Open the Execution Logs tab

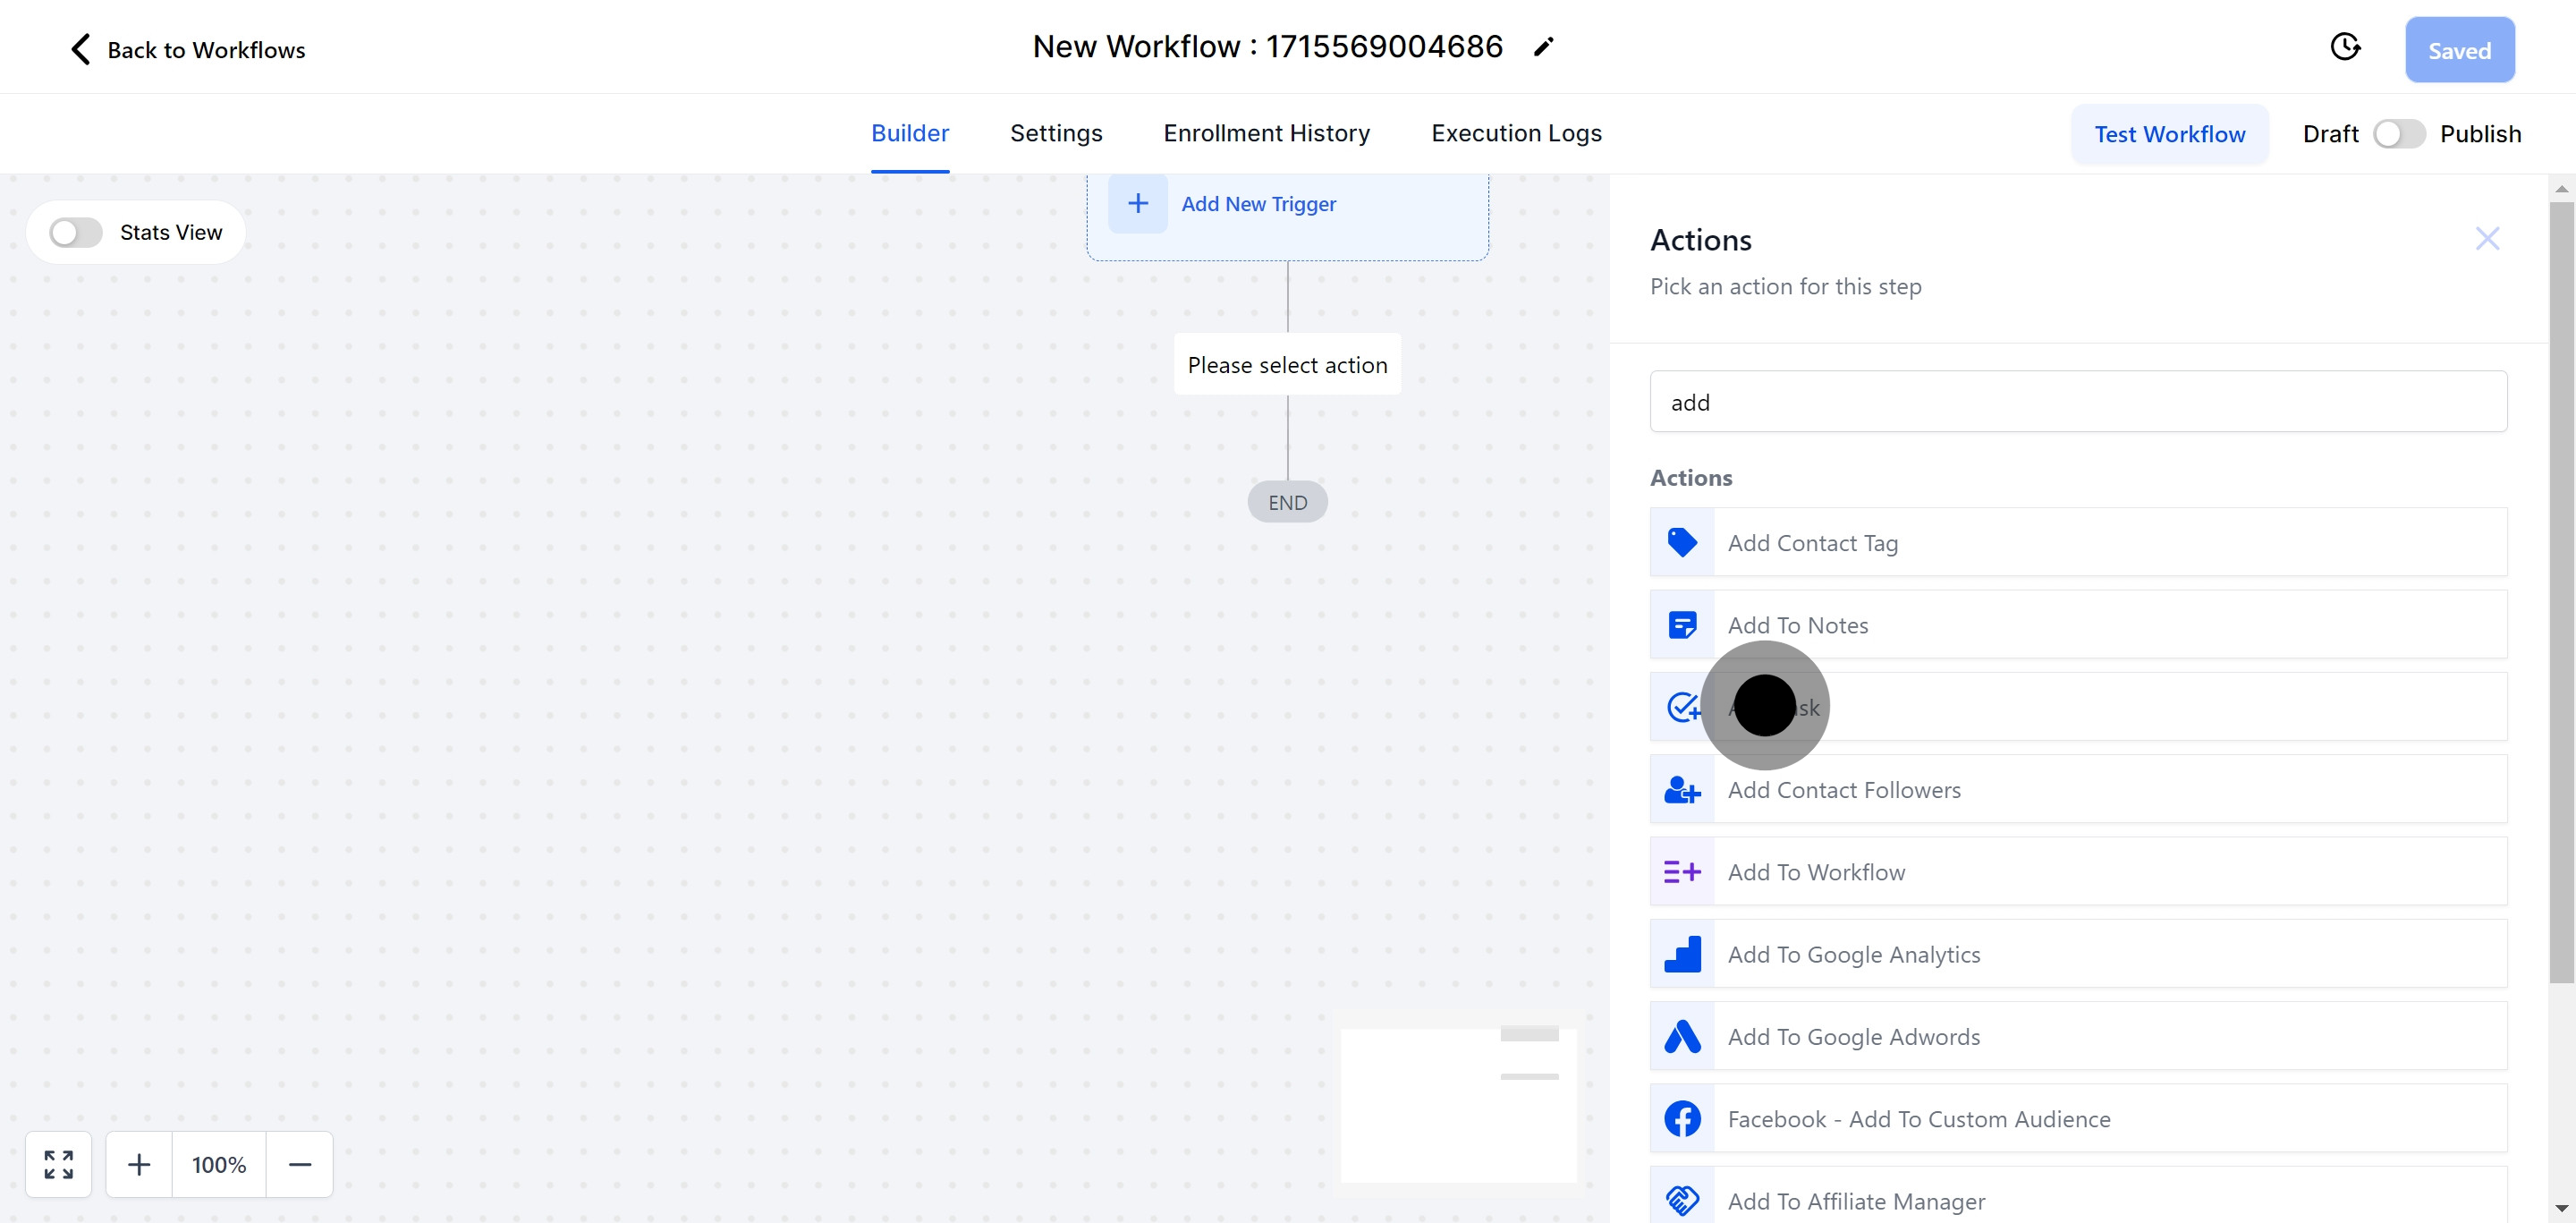1516,133
